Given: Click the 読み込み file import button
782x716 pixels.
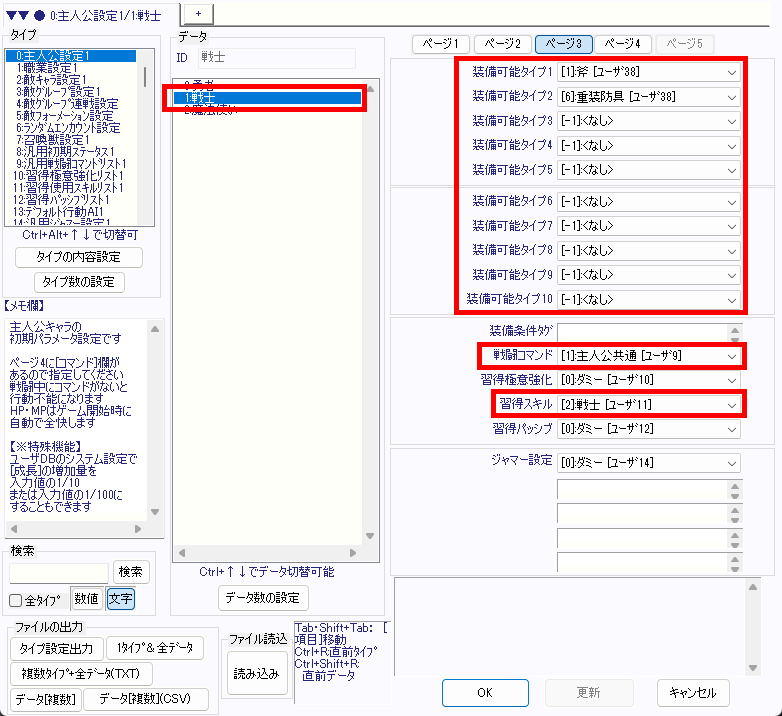Looking at the screenshot, I should (x=255, y=674).
